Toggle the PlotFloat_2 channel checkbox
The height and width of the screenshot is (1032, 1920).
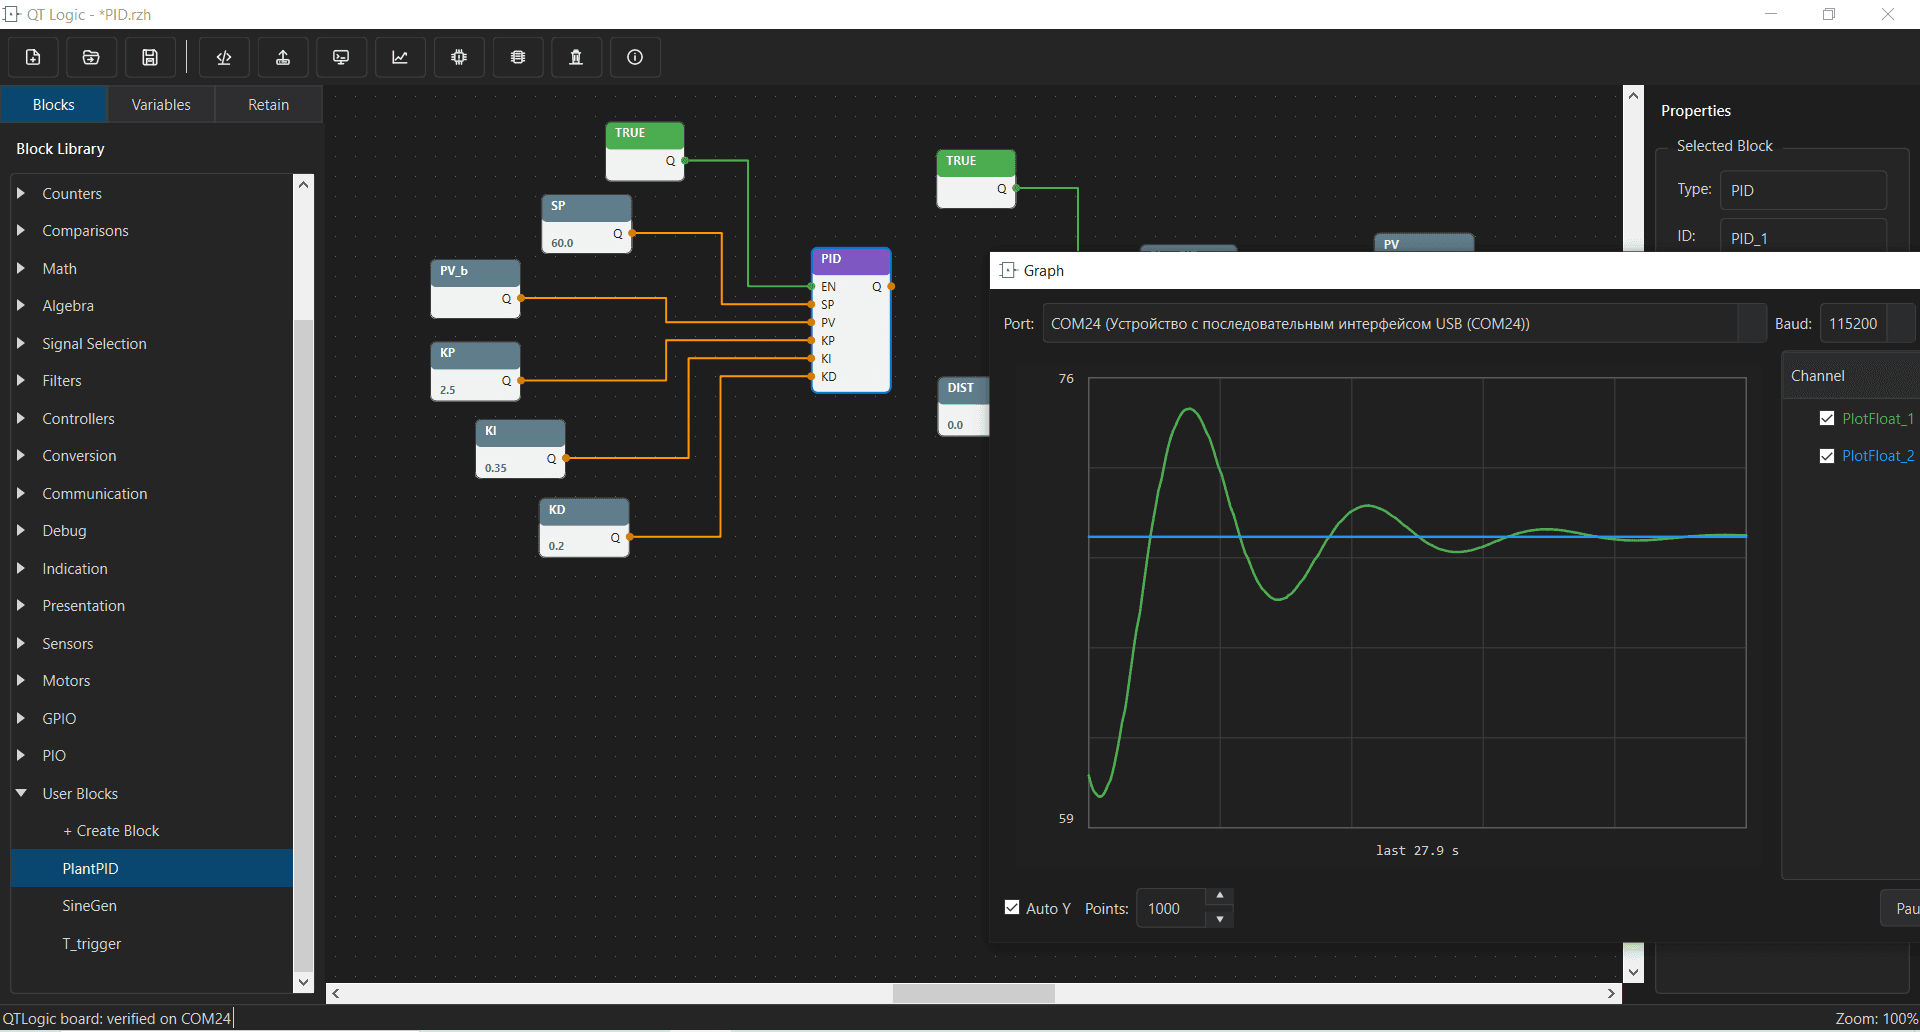[x=1827, y=456]
